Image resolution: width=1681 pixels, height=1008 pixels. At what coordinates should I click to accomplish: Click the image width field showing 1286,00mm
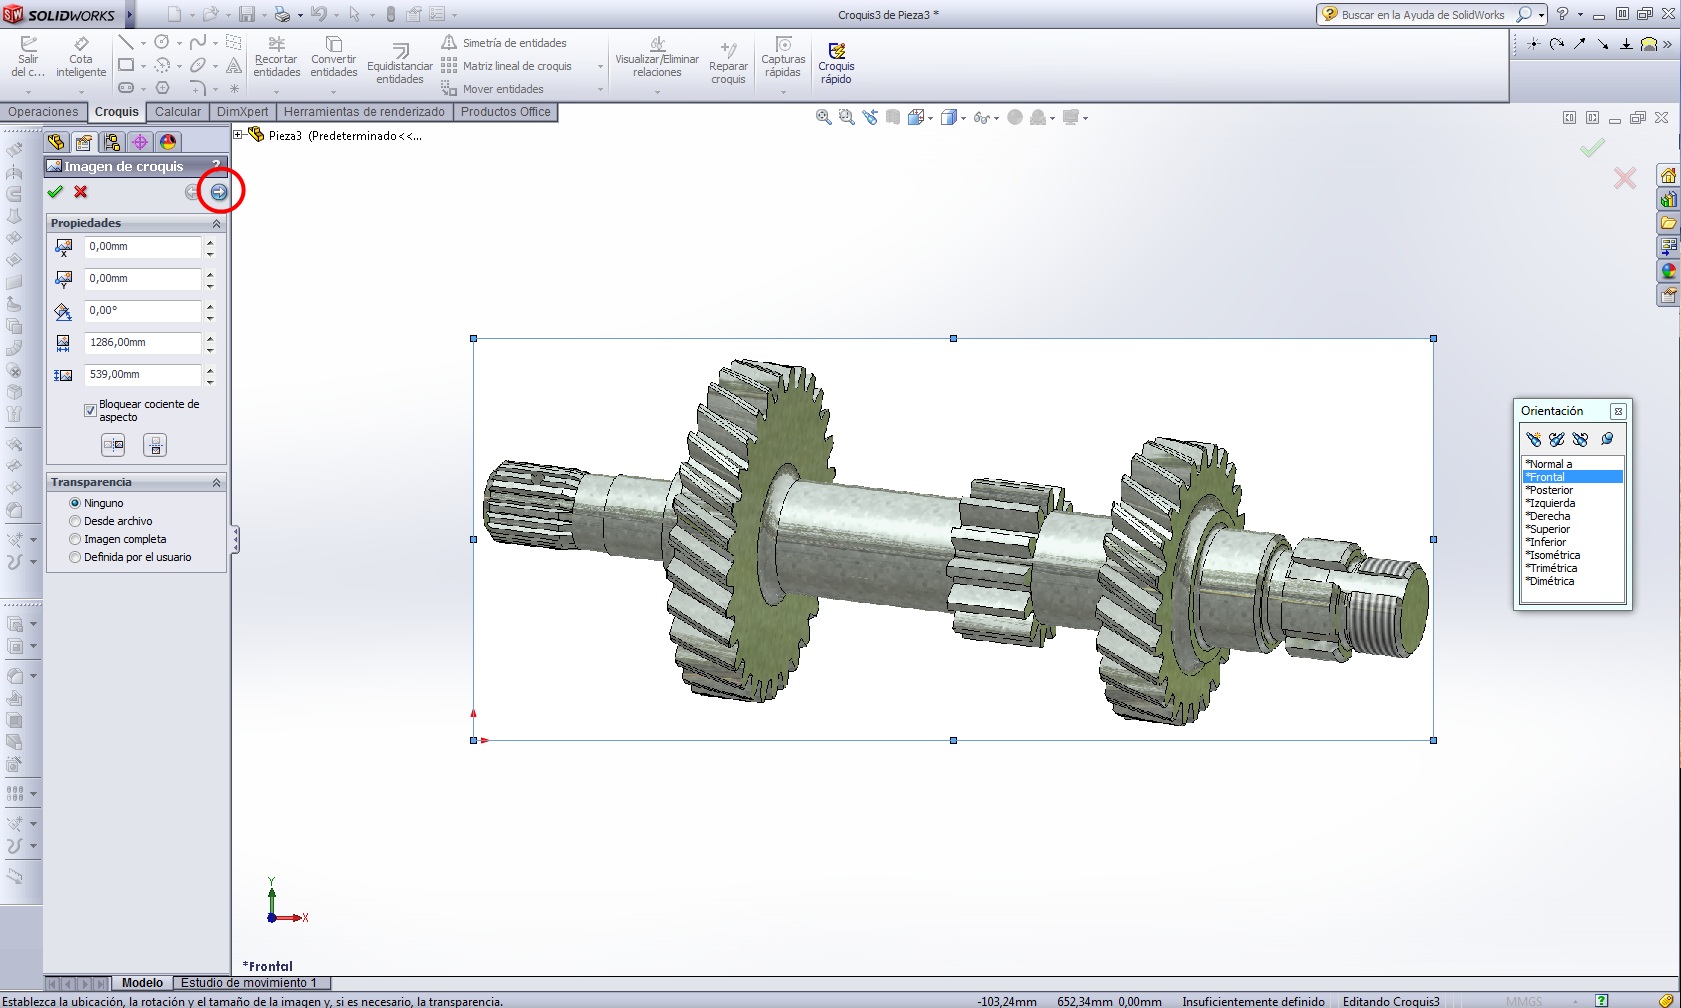coord(142,343)
